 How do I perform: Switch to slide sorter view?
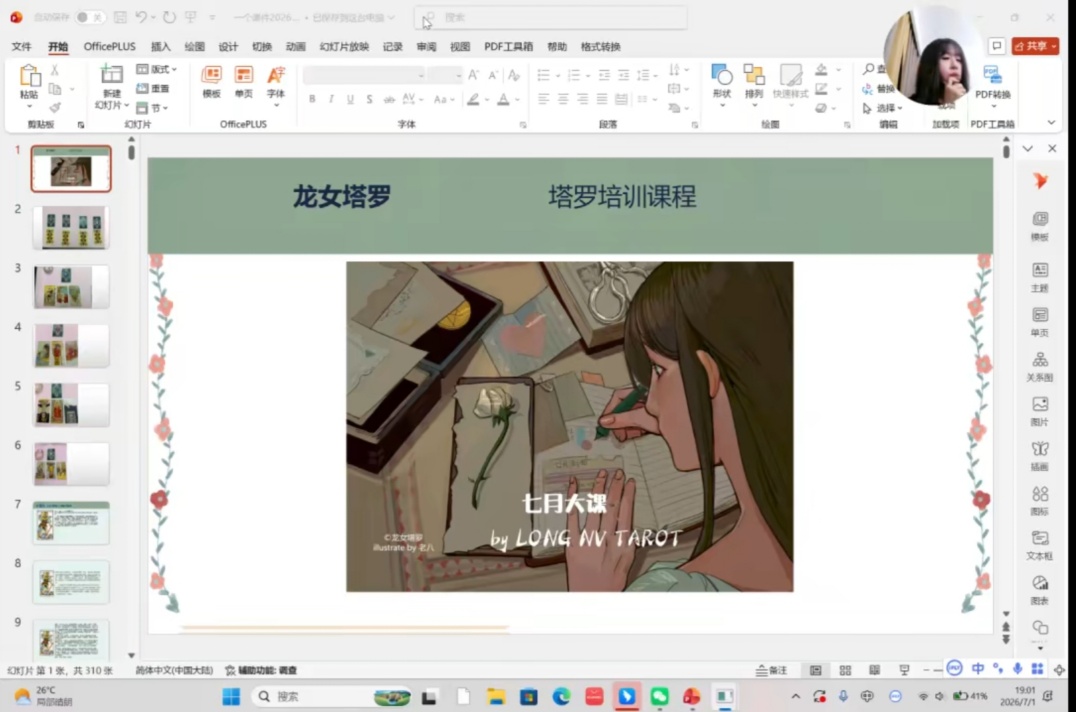(x=845, y=670)
